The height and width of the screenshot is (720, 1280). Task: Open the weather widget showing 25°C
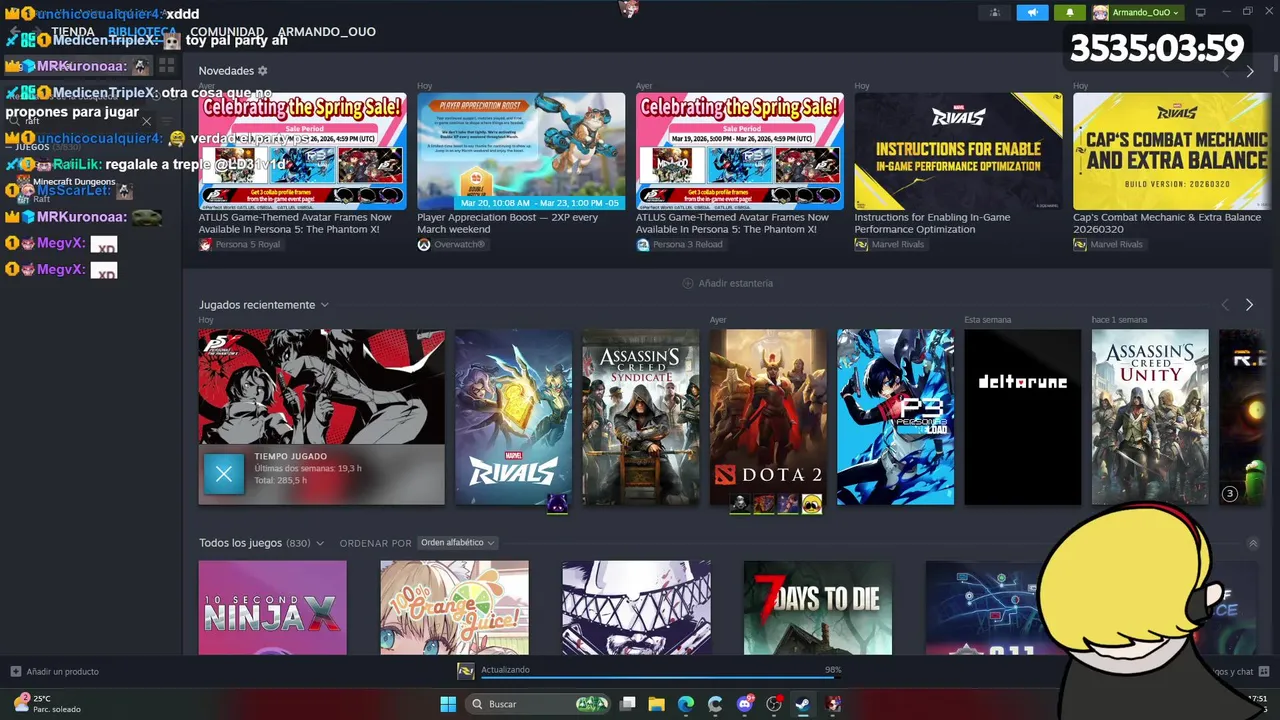[47, 703]
